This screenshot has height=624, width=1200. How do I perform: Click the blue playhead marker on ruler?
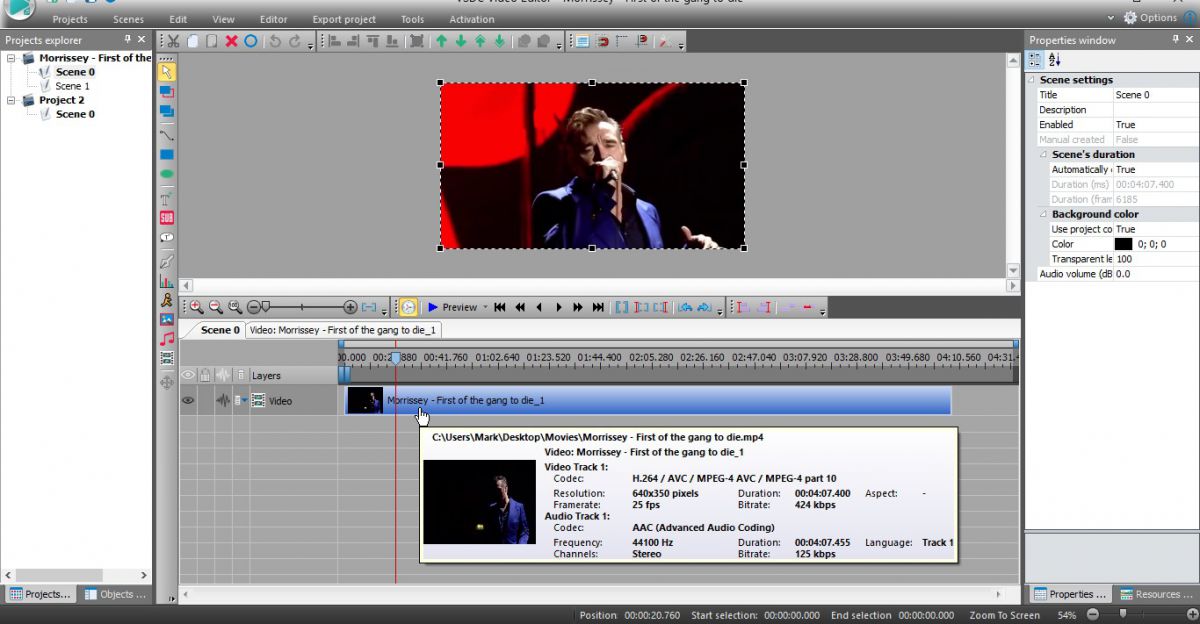point(395,358)
